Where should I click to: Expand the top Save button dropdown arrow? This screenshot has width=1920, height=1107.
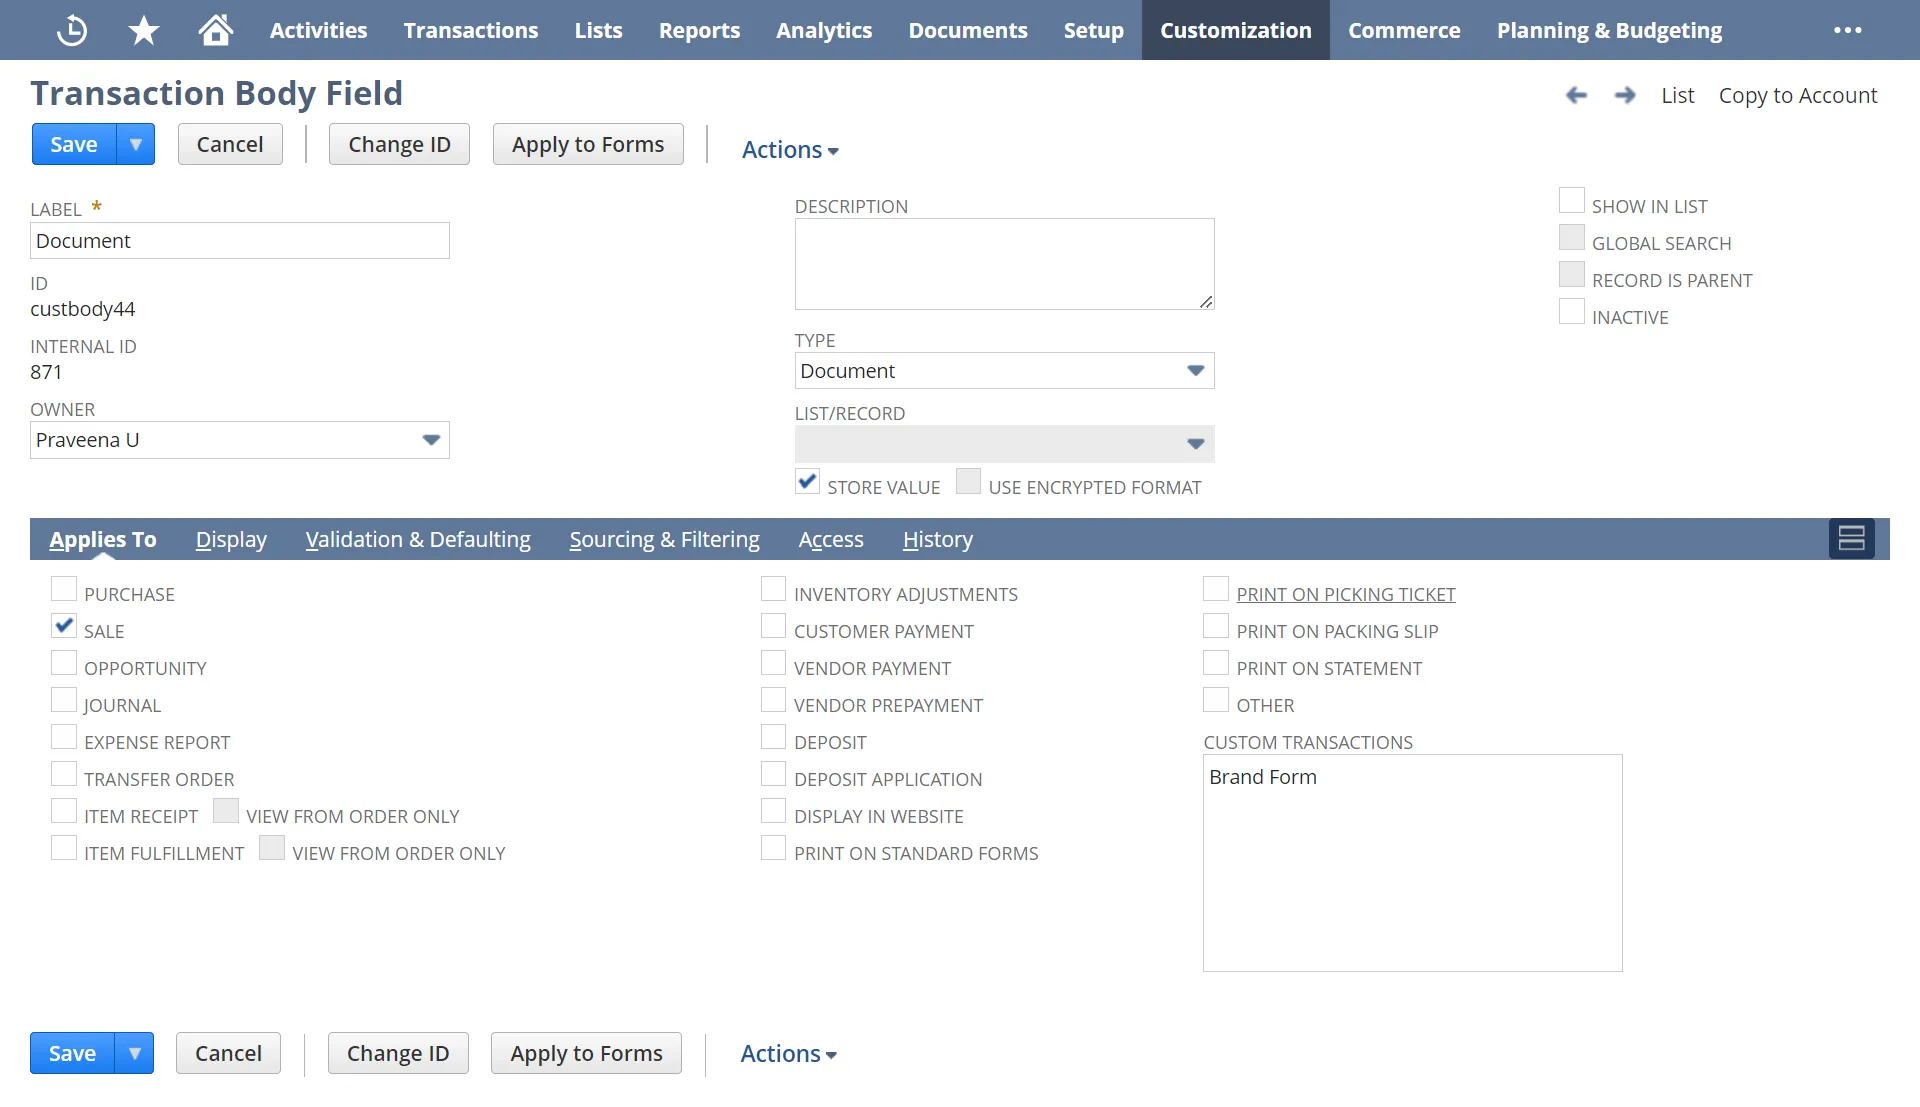[x=136, y=144]
